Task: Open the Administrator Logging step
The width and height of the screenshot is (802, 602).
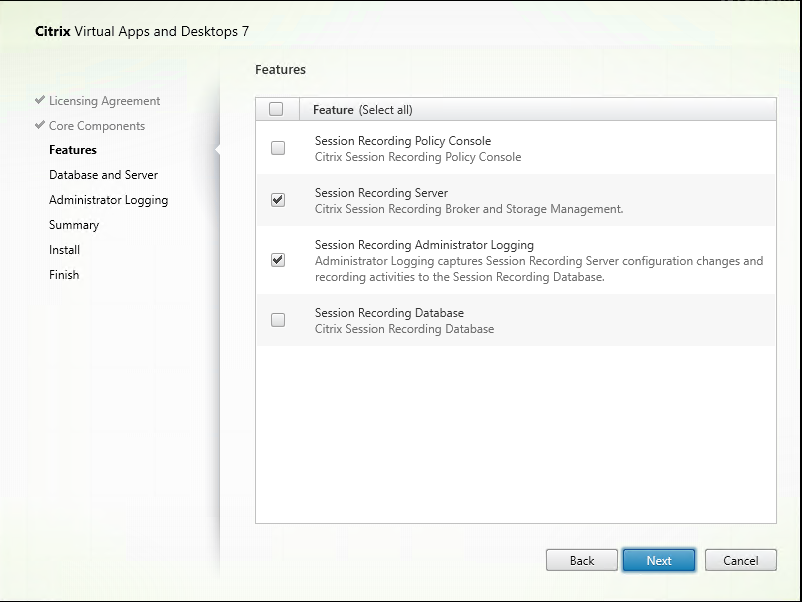Action: click(108, 200)
